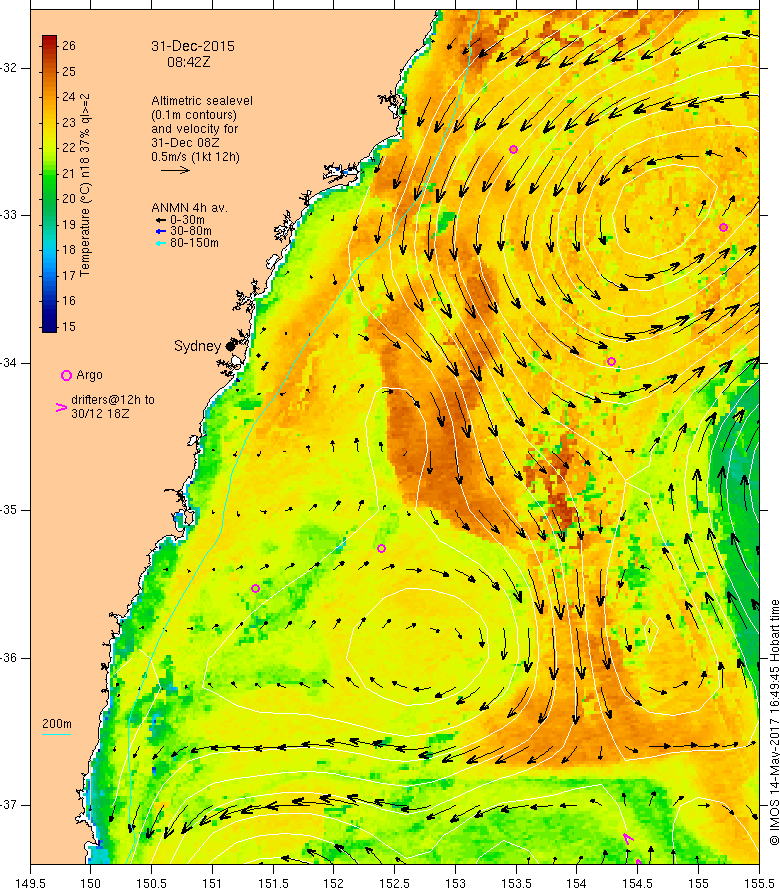Click the latitude axis label -36
The width and height of the screenshot is (780, 890).
pos(9,658)
